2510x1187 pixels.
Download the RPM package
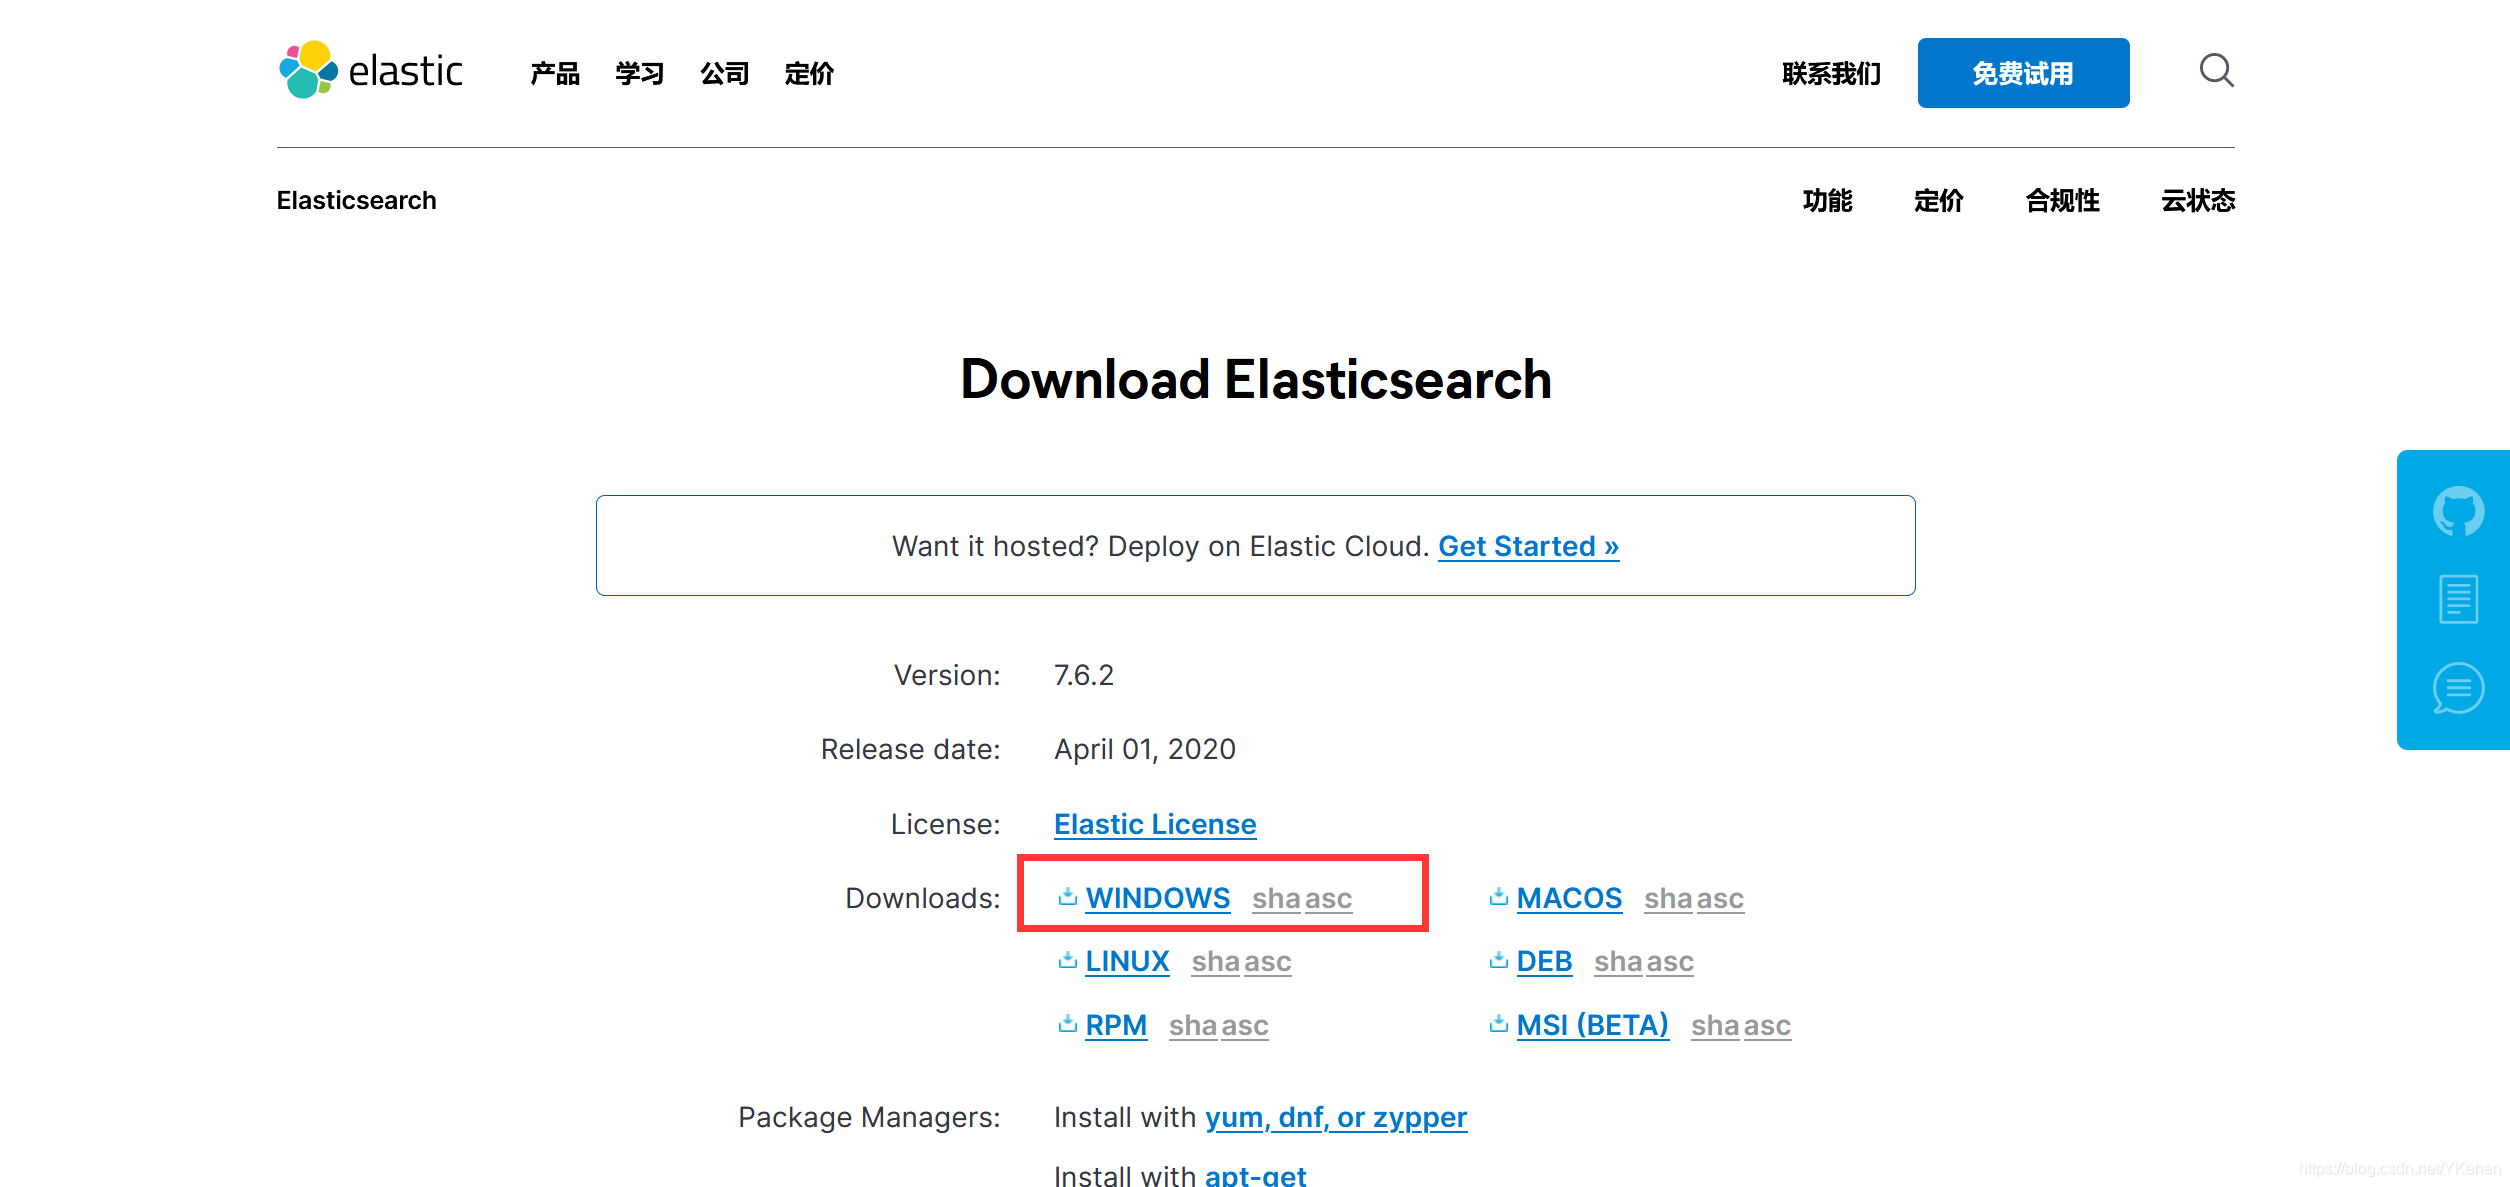pos(1116,1025)
